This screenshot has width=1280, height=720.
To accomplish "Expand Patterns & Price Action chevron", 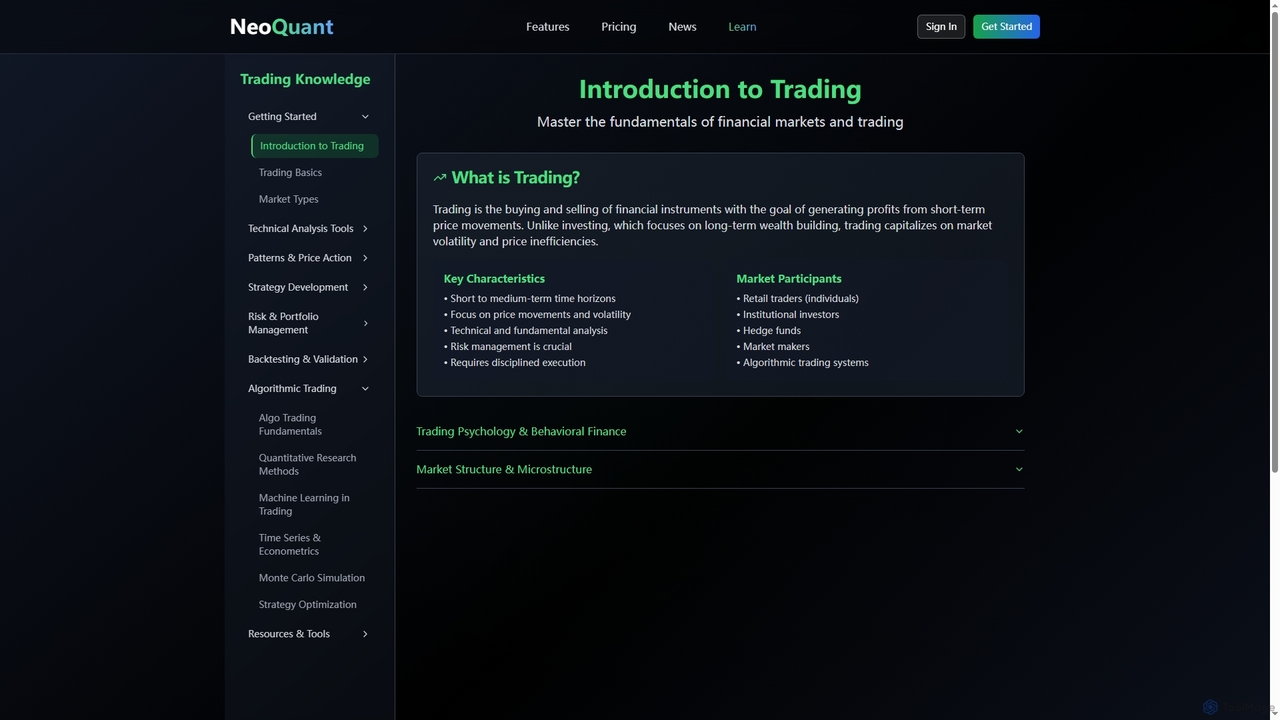I will tap(365, 258).
